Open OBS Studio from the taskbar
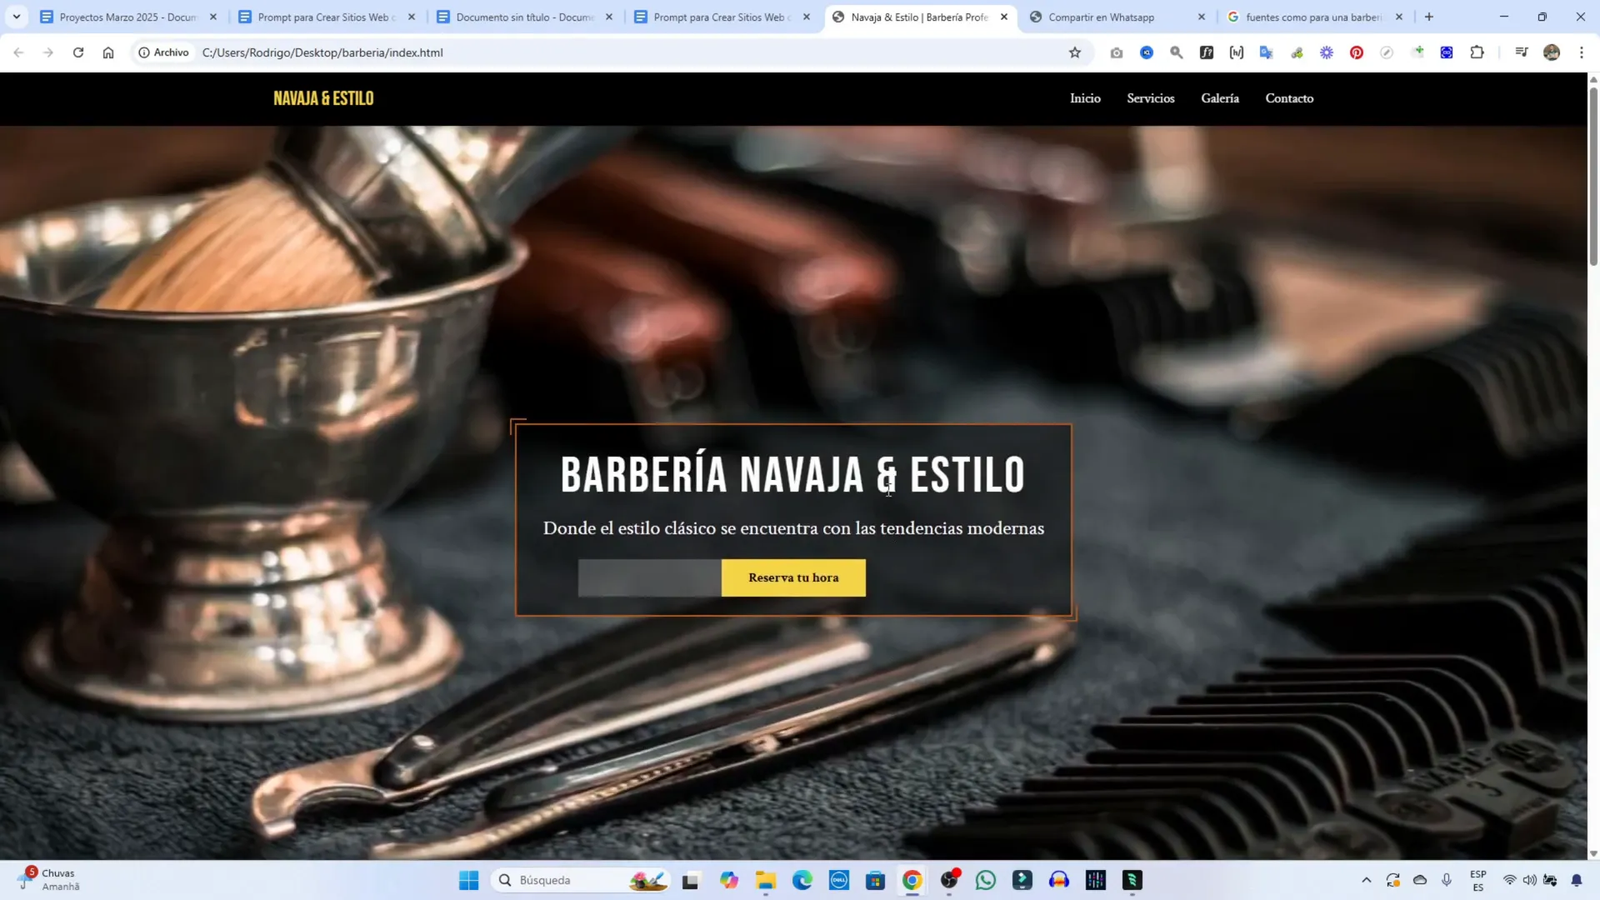The width and height of the screenshot is (1600, 900). tap(949, 880)
